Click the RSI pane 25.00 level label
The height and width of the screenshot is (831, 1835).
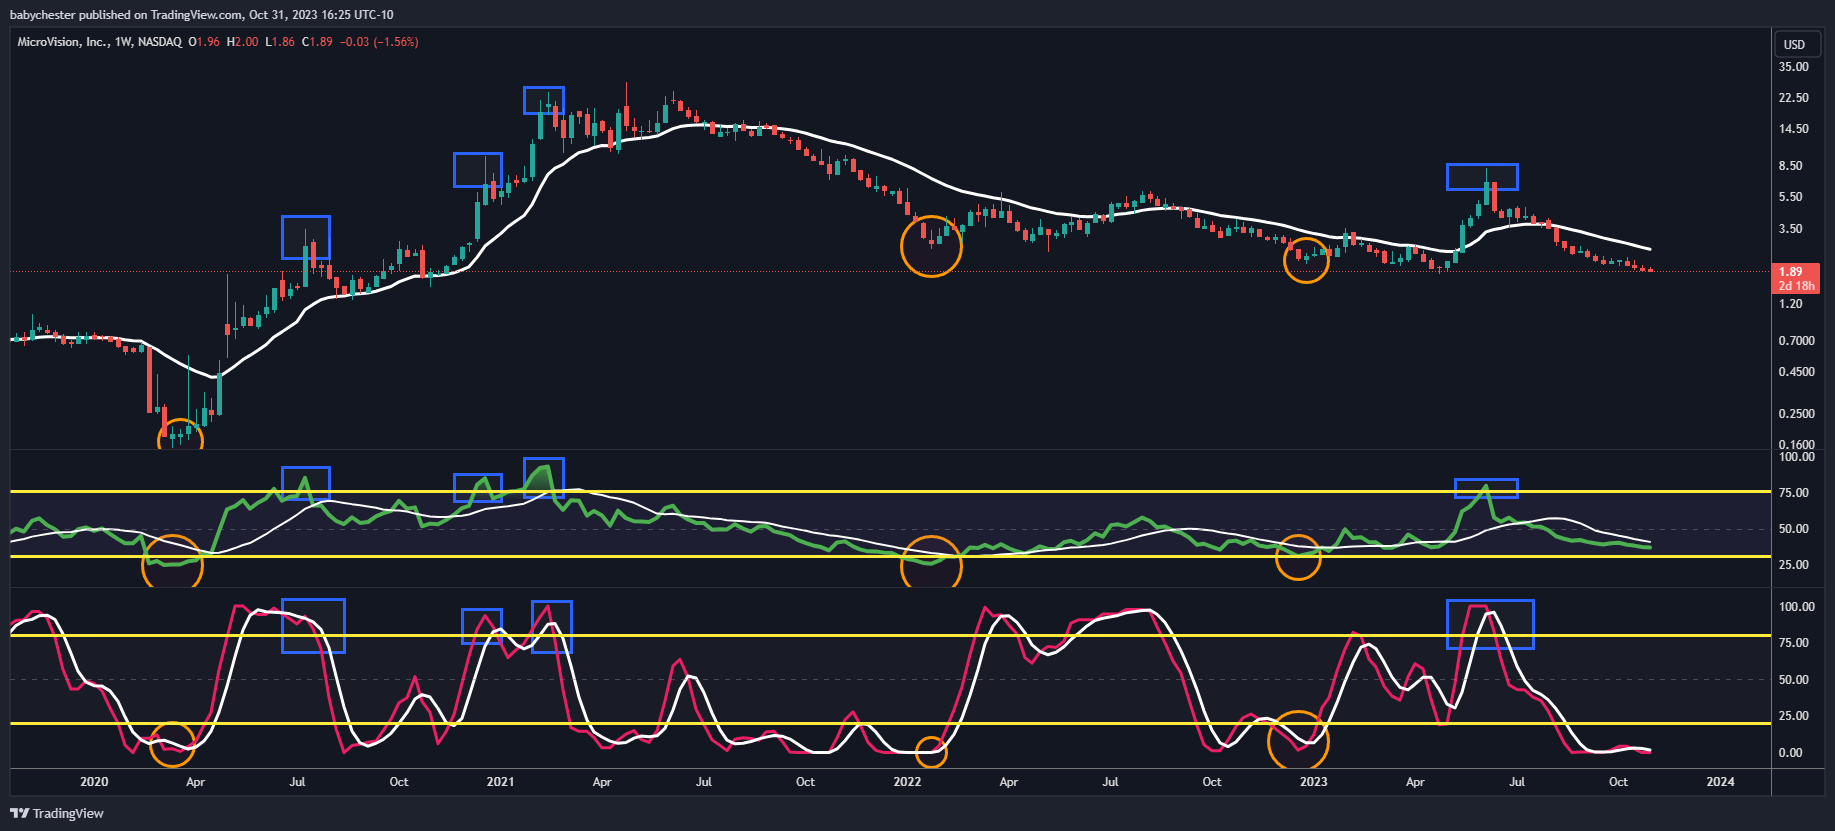[x=1793, y=565]
